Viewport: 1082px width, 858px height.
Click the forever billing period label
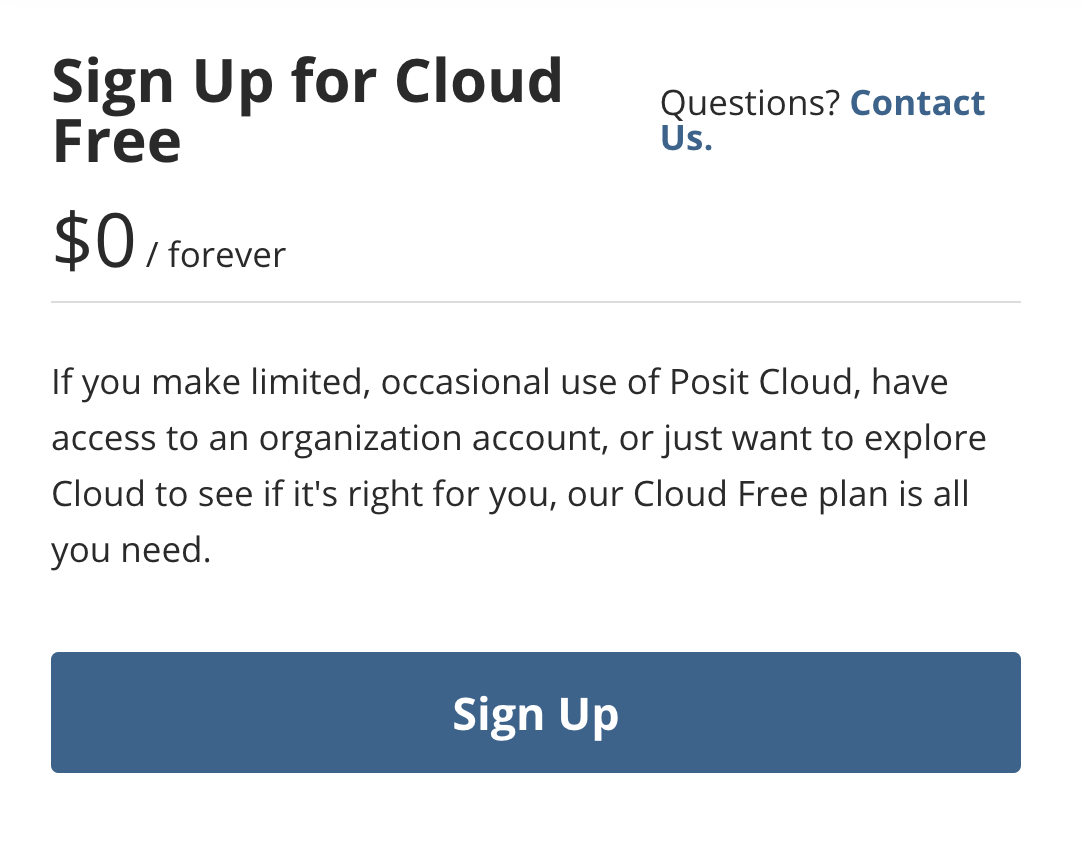(225, 255)
